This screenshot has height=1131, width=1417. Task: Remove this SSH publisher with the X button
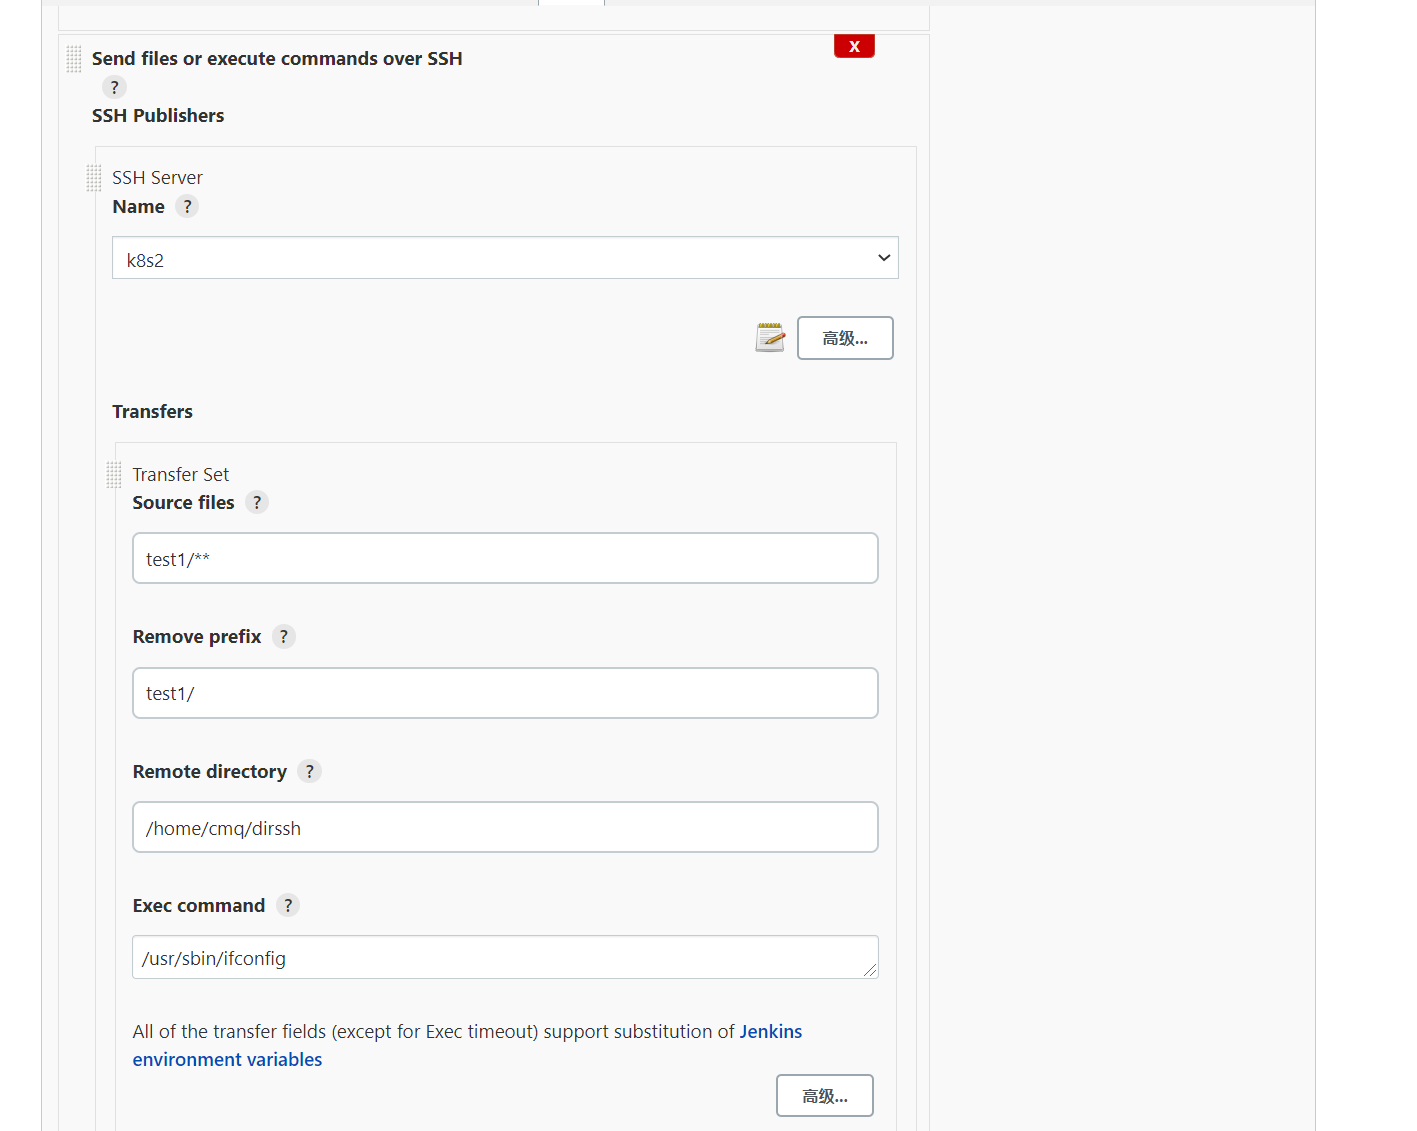(x=853, y=45)
